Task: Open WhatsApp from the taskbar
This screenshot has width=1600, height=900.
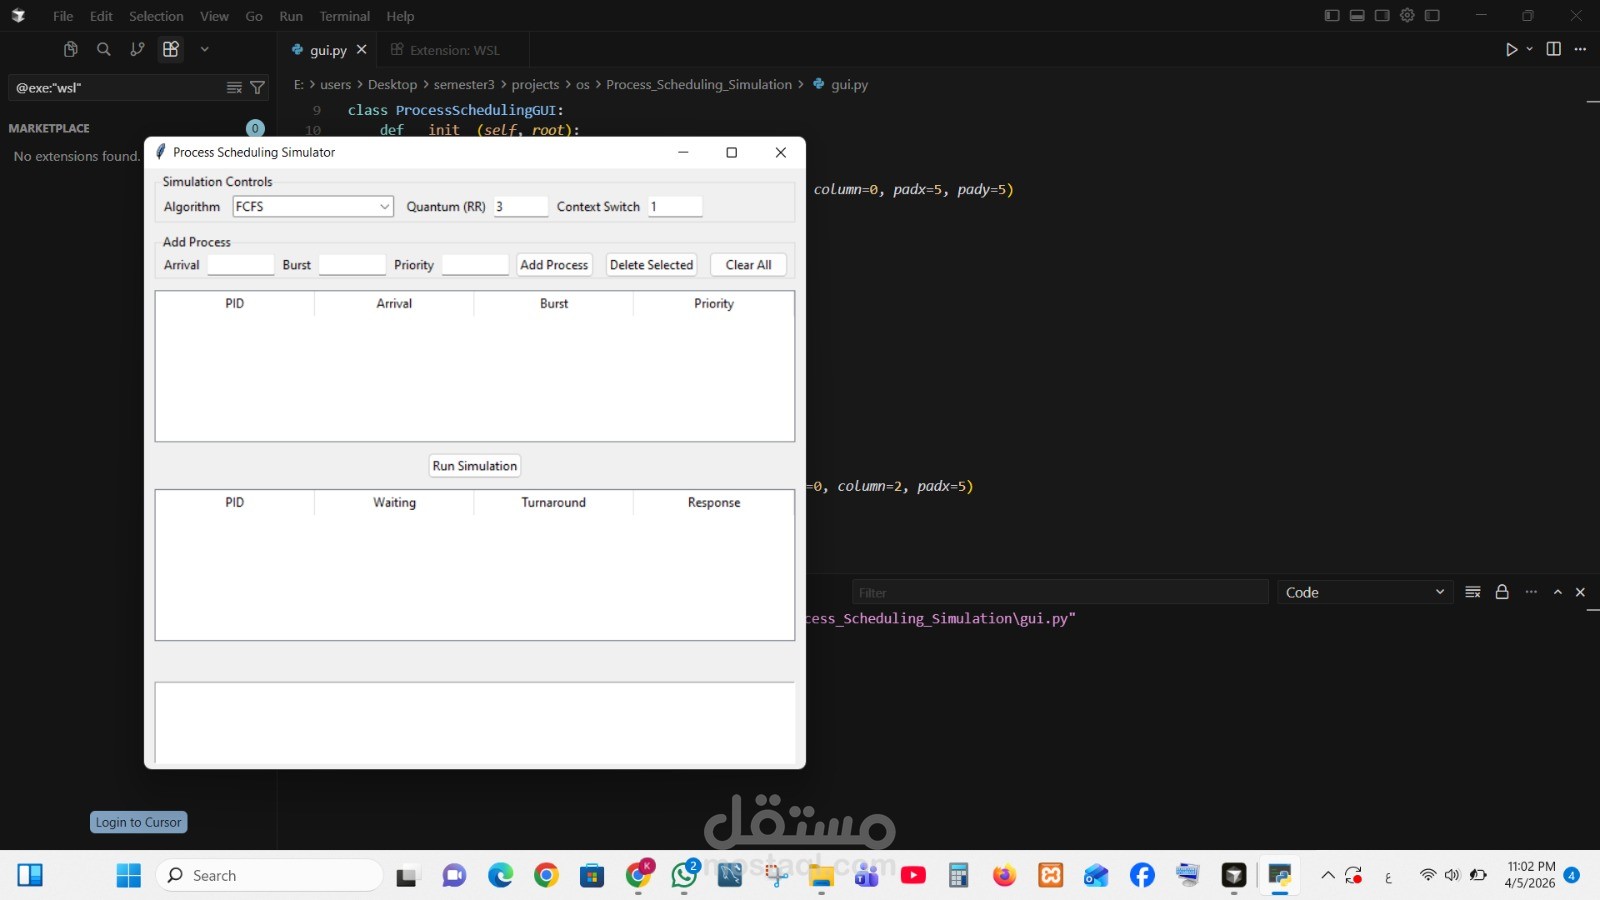Action: [x=685, y=875]
